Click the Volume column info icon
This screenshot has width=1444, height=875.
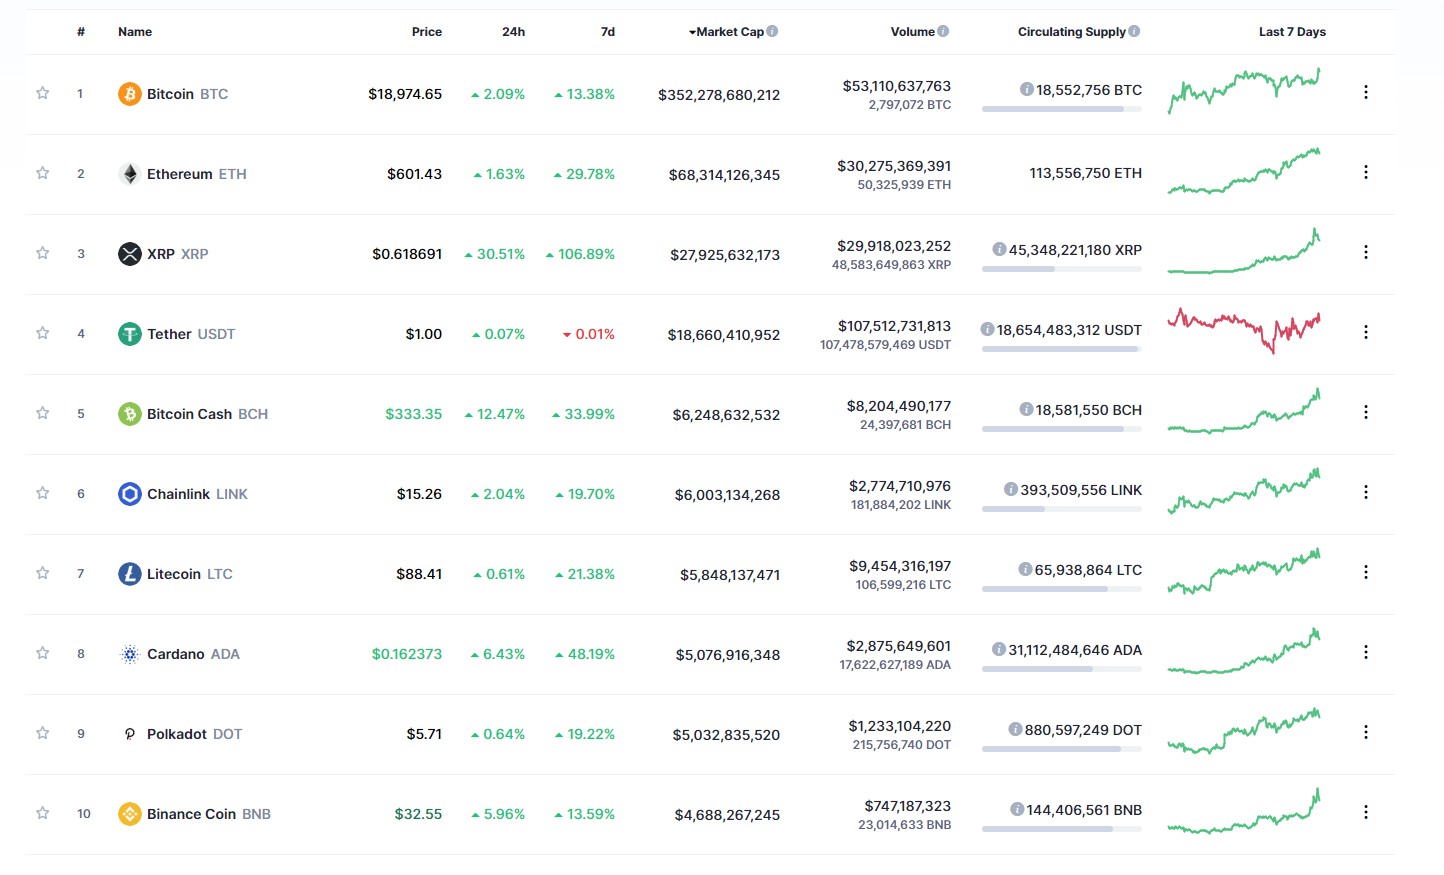[943, 31]
